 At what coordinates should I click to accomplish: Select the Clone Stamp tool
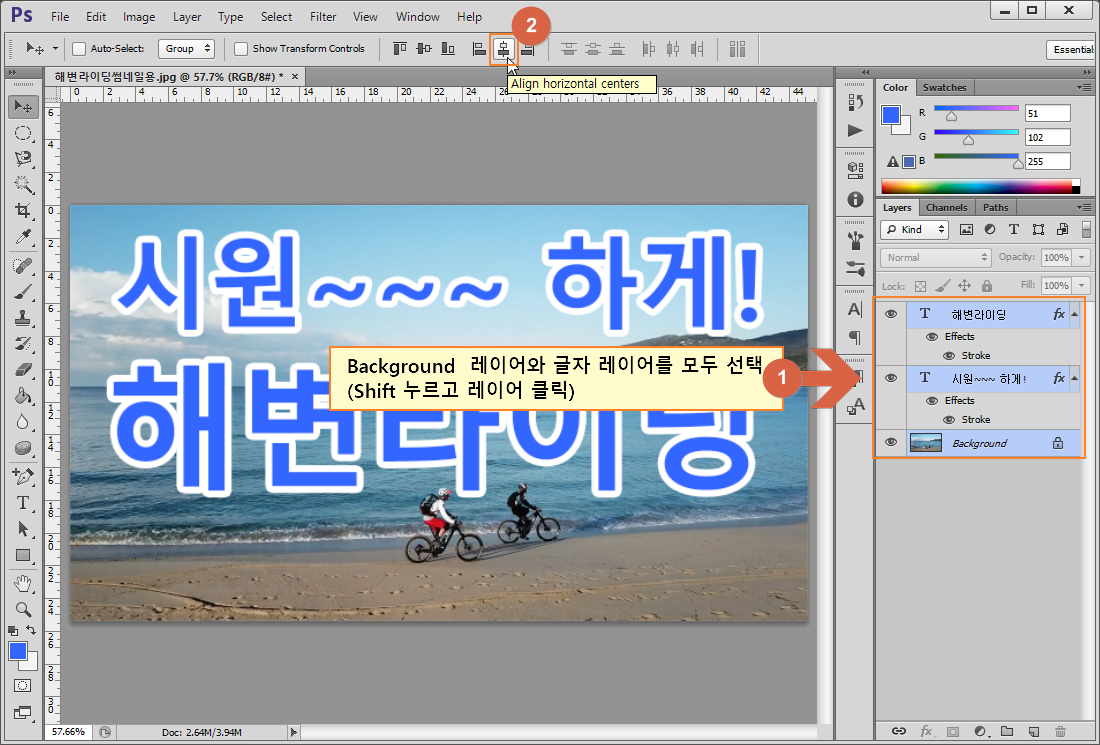23,318
